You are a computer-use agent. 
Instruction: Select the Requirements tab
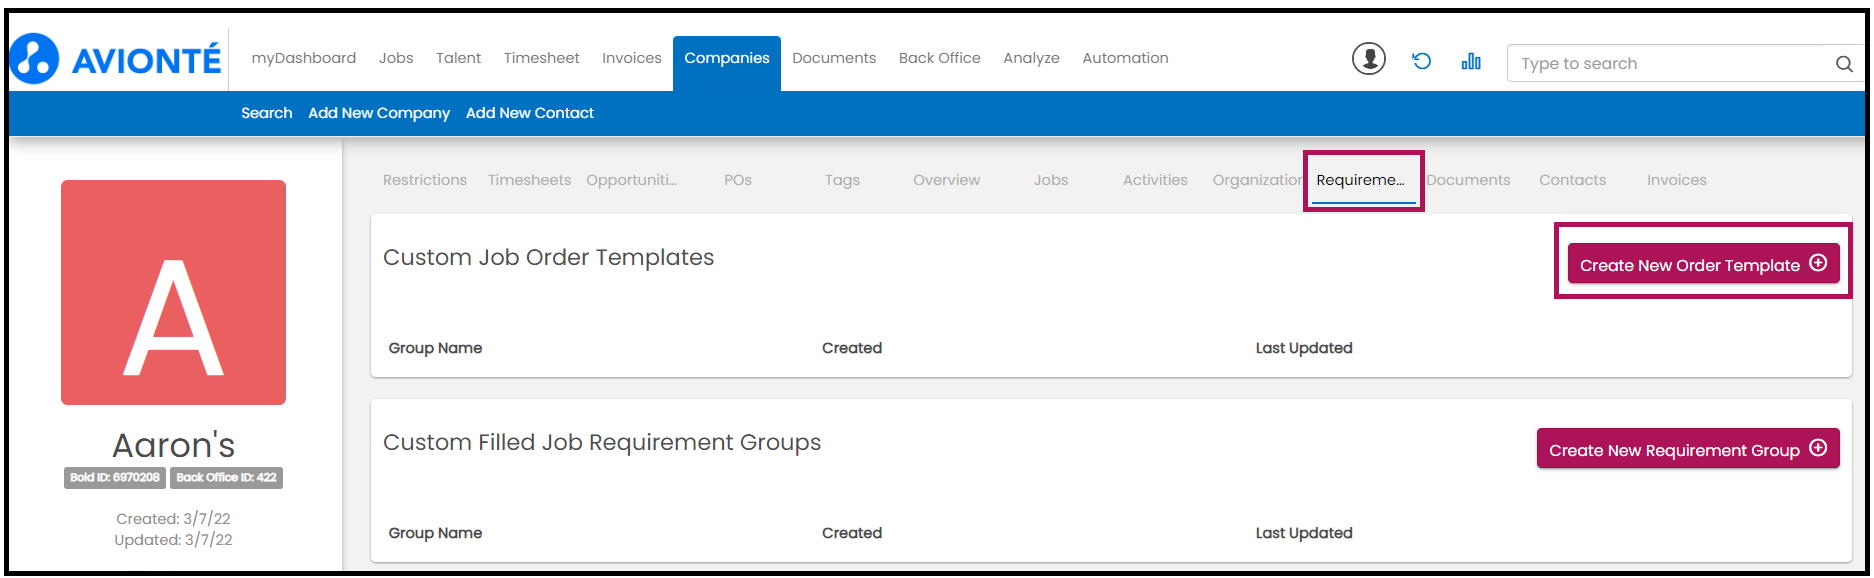1363,180
